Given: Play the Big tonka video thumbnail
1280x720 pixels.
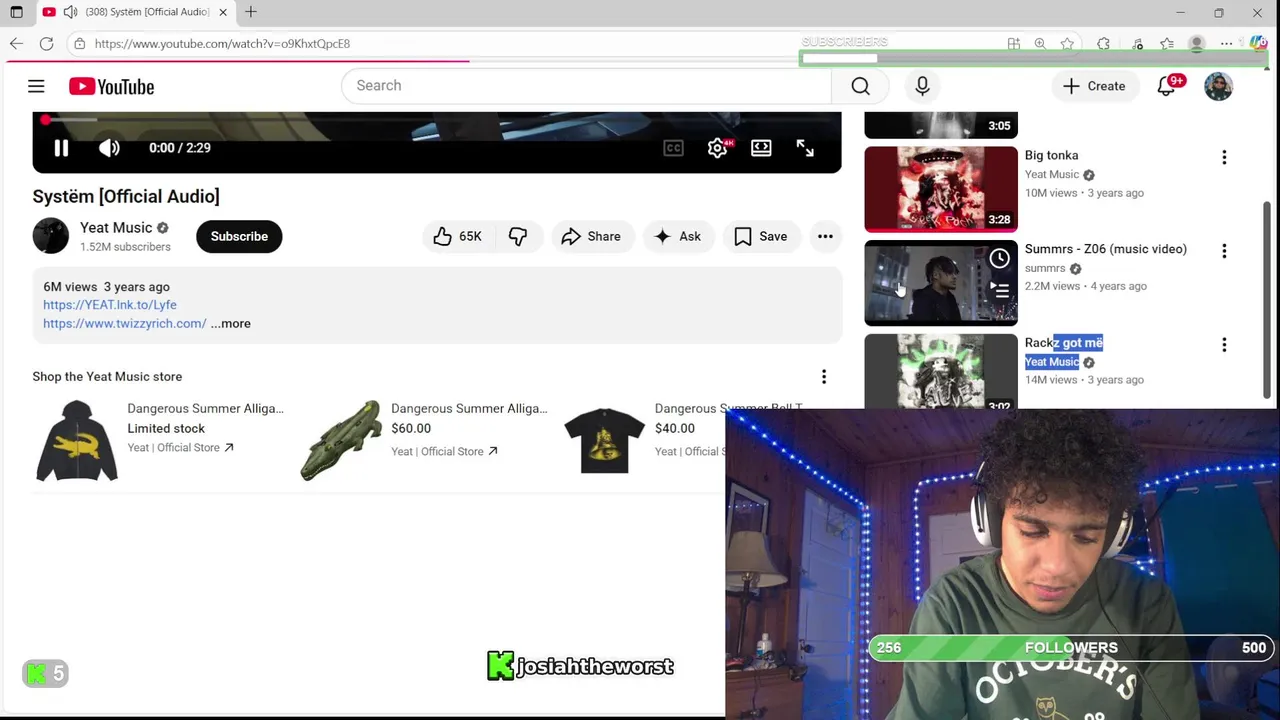Looking at the screenshot, I should point(940,189).
